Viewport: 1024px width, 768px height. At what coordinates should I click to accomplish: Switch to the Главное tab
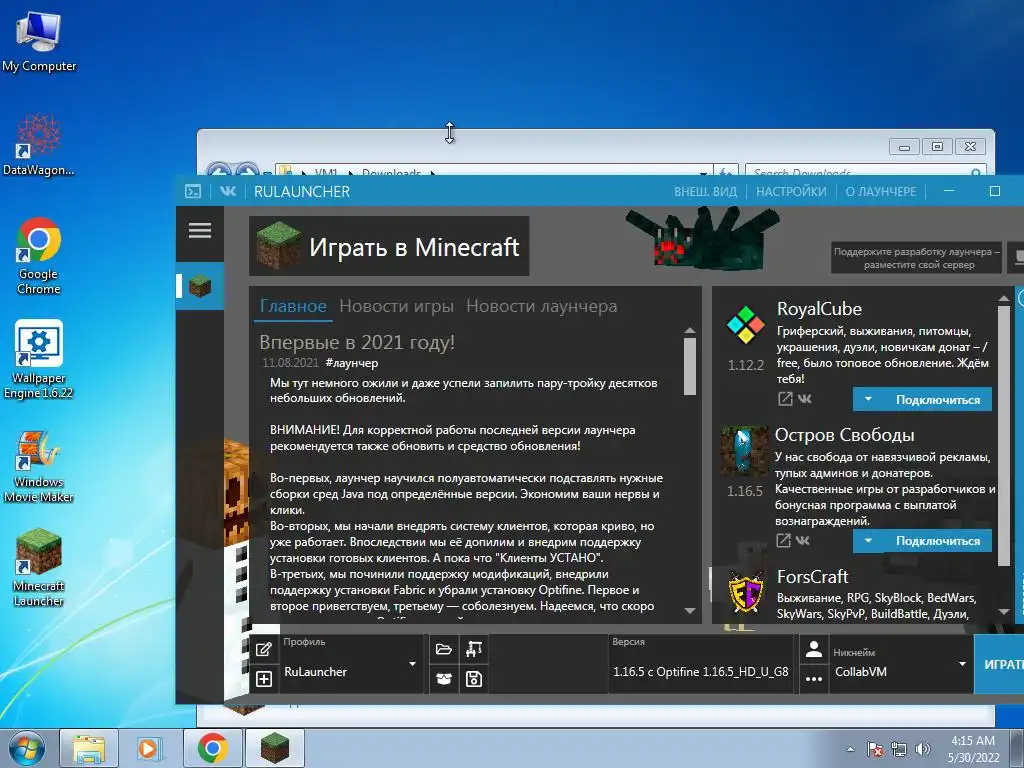tap(293, 306)
